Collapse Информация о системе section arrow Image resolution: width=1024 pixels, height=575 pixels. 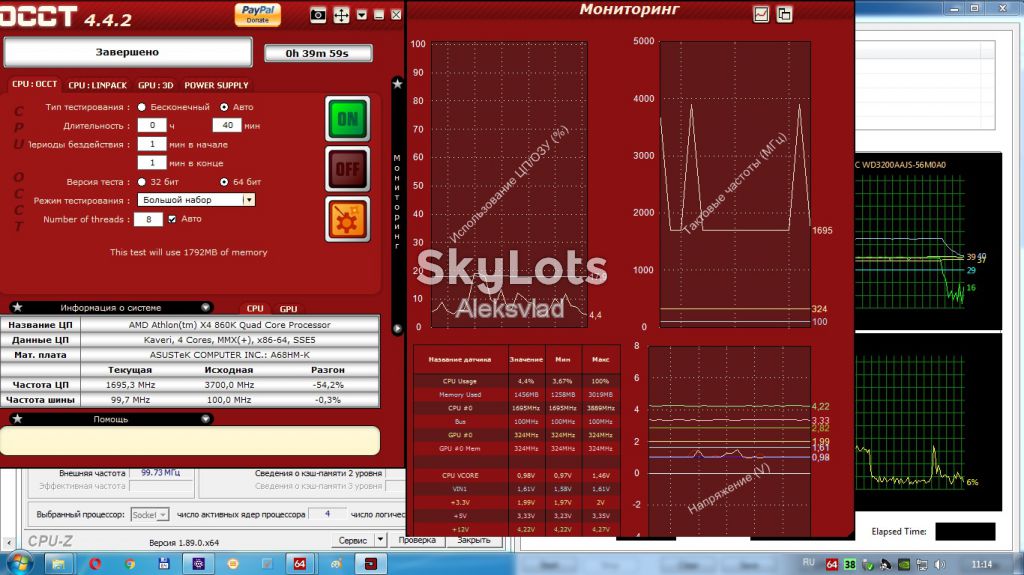point(205,307)
